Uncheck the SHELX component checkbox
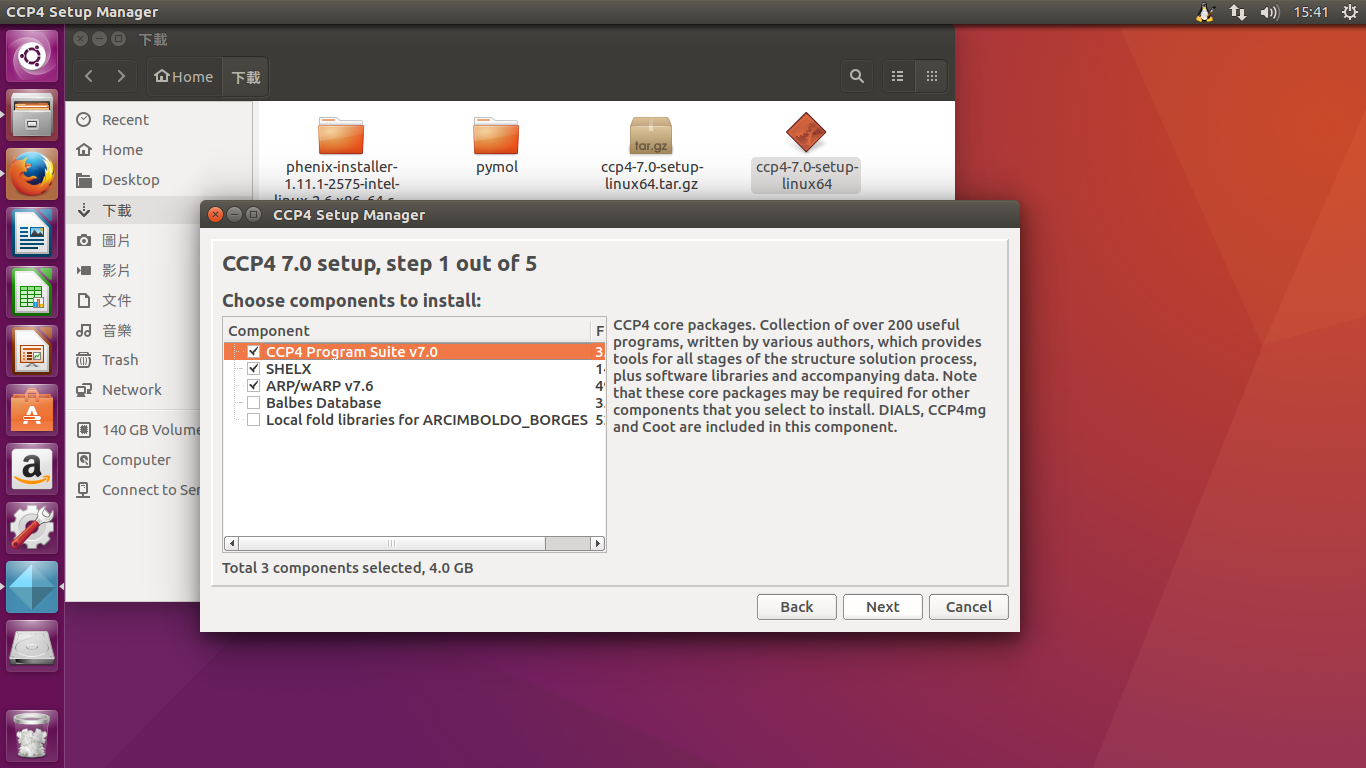The width and height of the screenshot is (1366, 768). (254, 369)
